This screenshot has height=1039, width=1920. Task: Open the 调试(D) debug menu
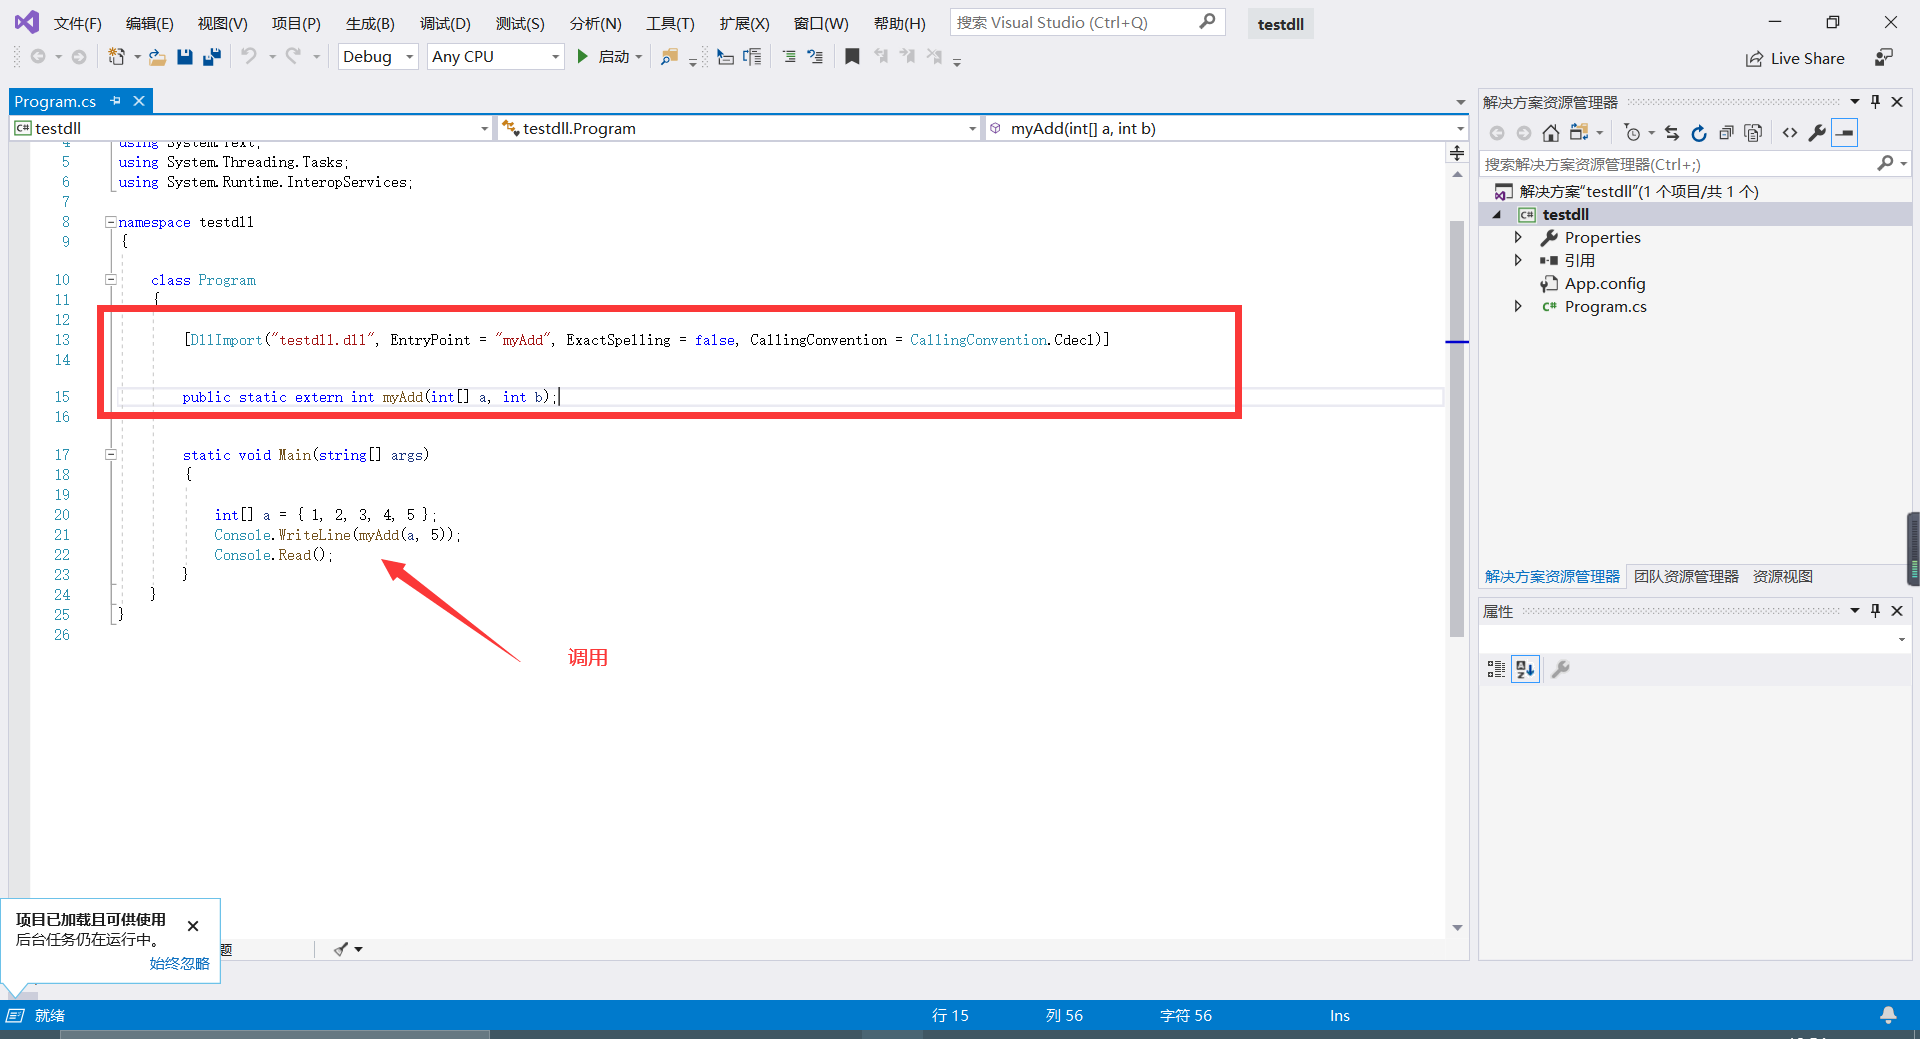tap(445, 23)
